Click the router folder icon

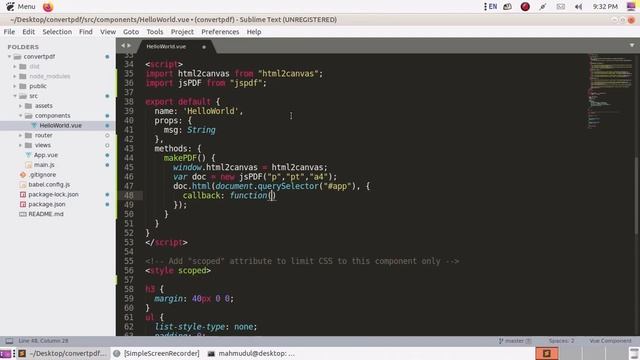28,135
